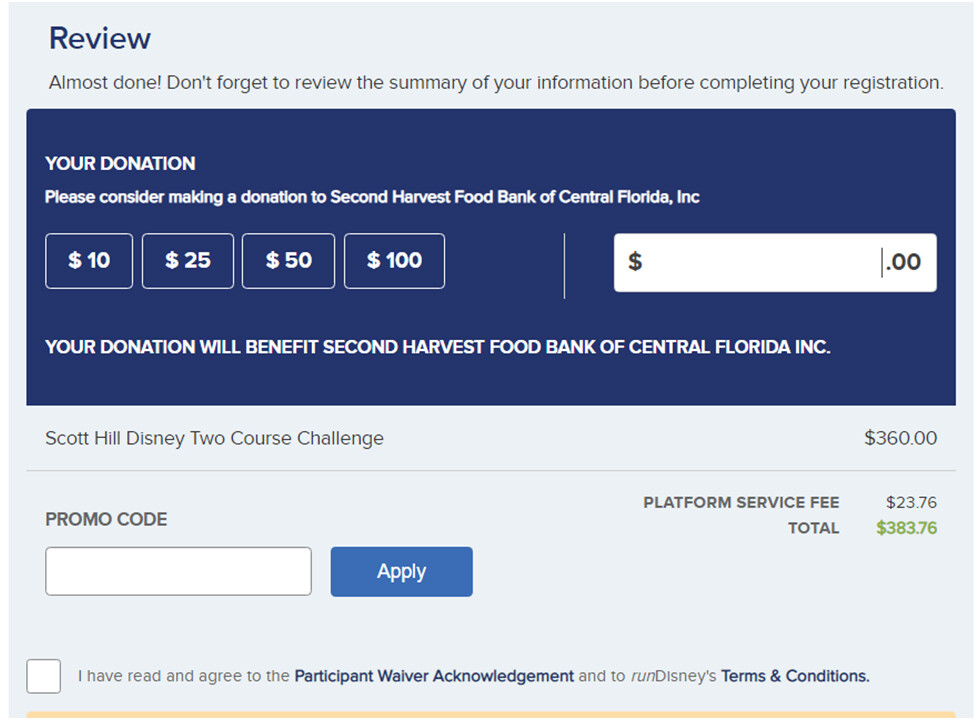Image resolution: width=979 pixels, height=720 pixels.
Task: Click the YOUR DONATION section heading
Action: coord(120,164)
